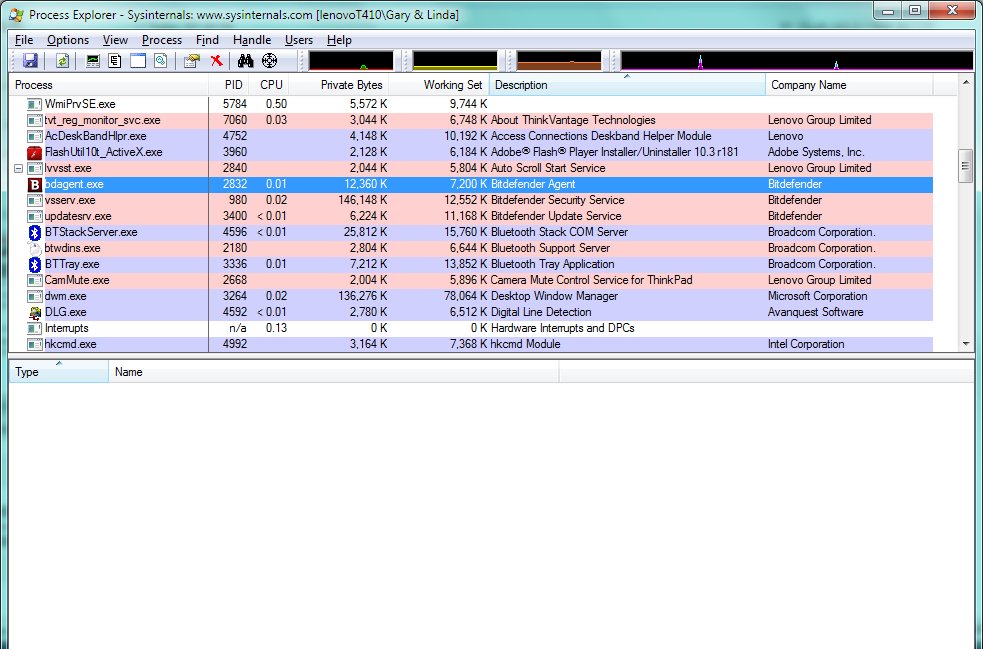Click the btwdins.exe process icon
The height and width of the screenshot is (649, 983).
(34, 248)
